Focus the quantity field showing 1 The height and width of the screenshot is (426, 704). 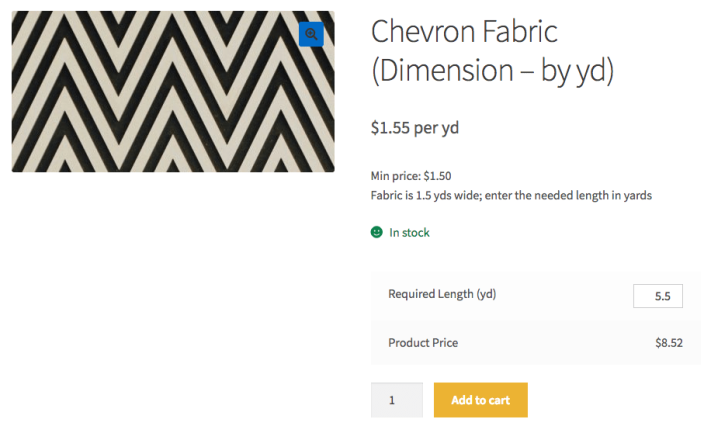[396, 400]
